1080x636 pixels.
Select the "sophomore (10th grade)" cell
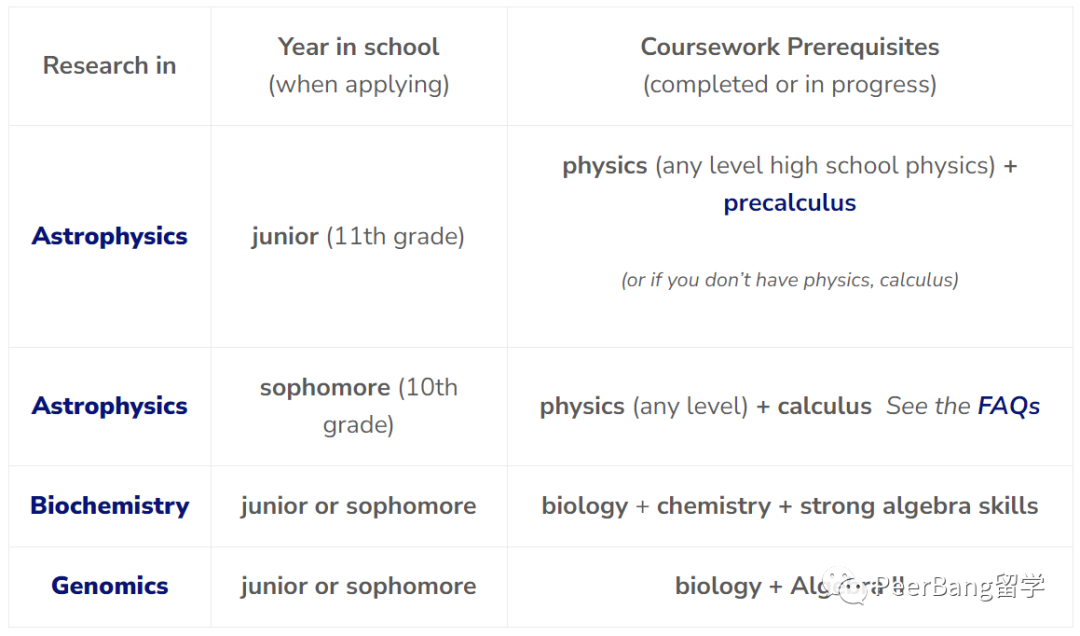click(358, 406)
